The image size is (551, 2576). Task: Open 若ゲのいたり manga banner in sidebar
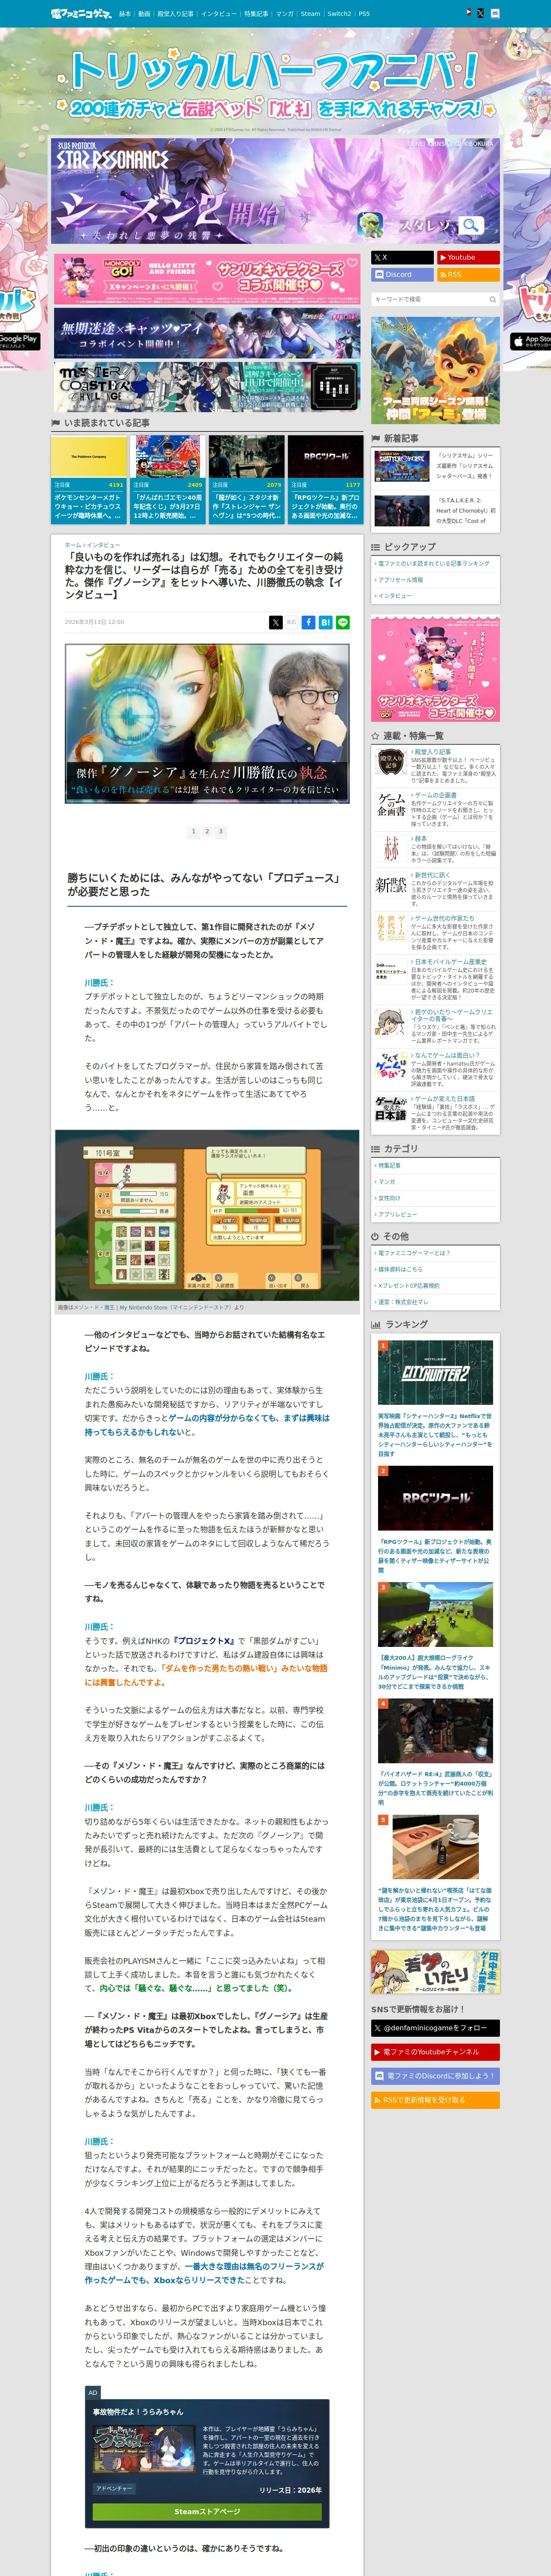click(x=435, y=1972)
